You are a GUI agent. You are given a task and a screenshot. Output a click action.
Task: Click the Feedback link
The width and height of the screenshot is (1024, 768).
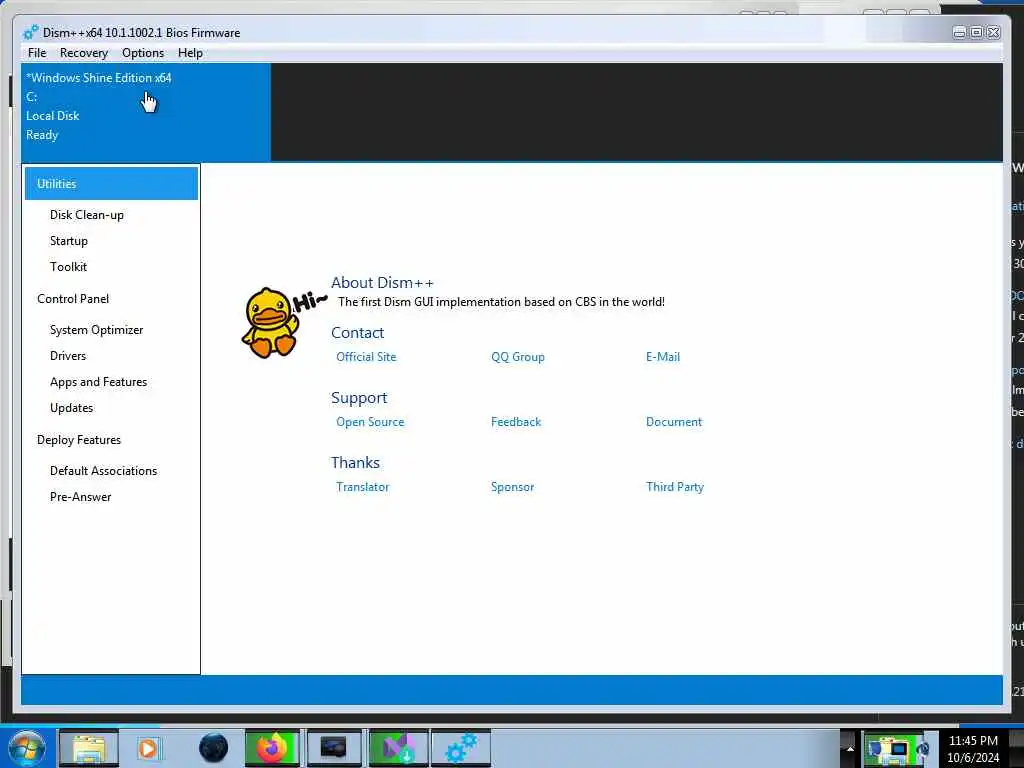pos(516,422)
